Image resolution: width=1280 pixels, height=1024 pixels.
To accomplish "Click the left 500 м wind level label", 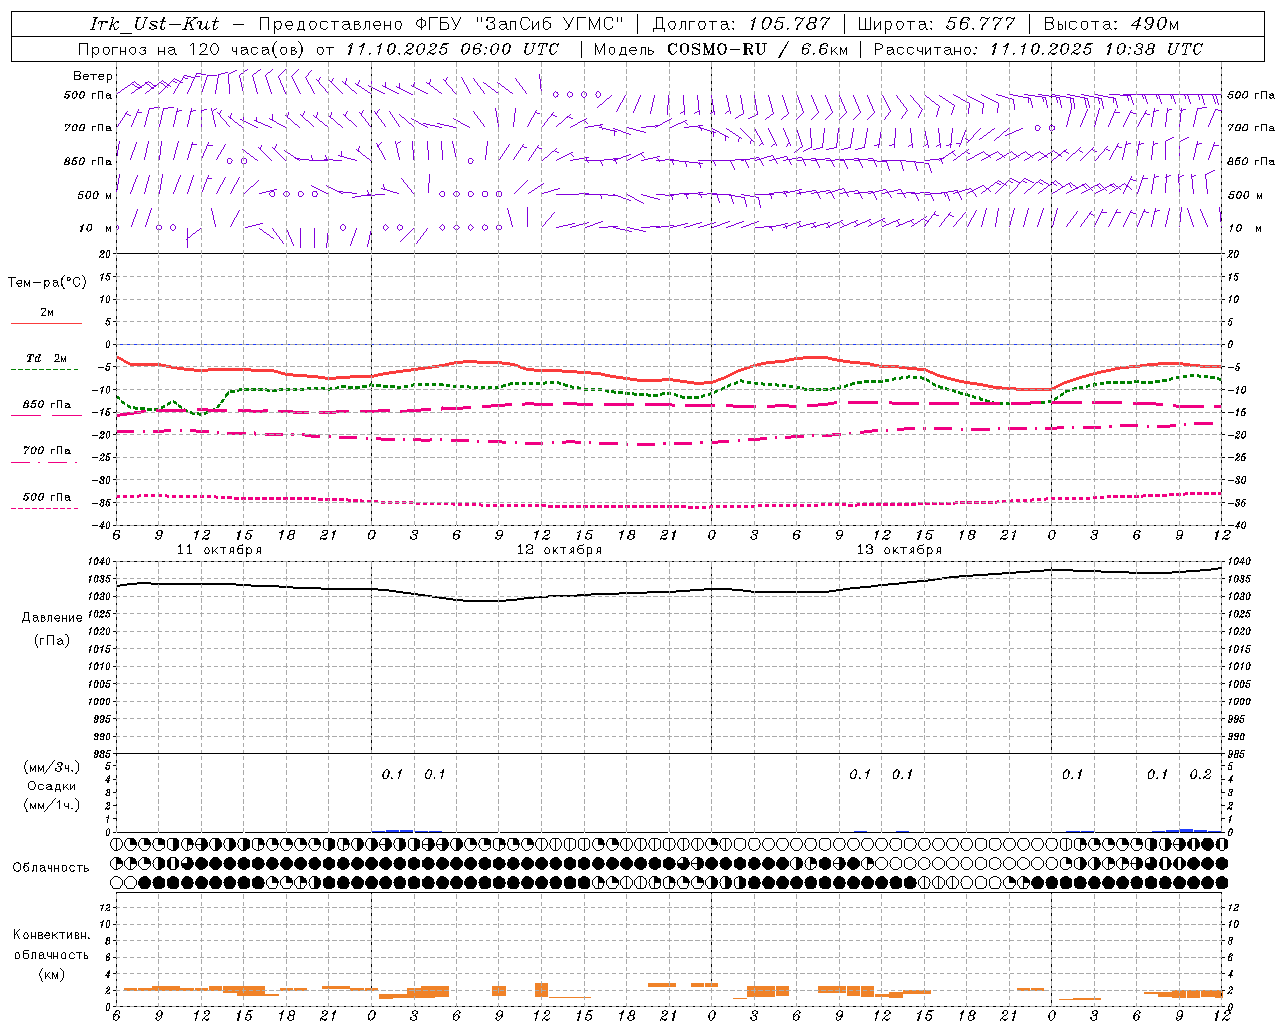I will point(95,195).
